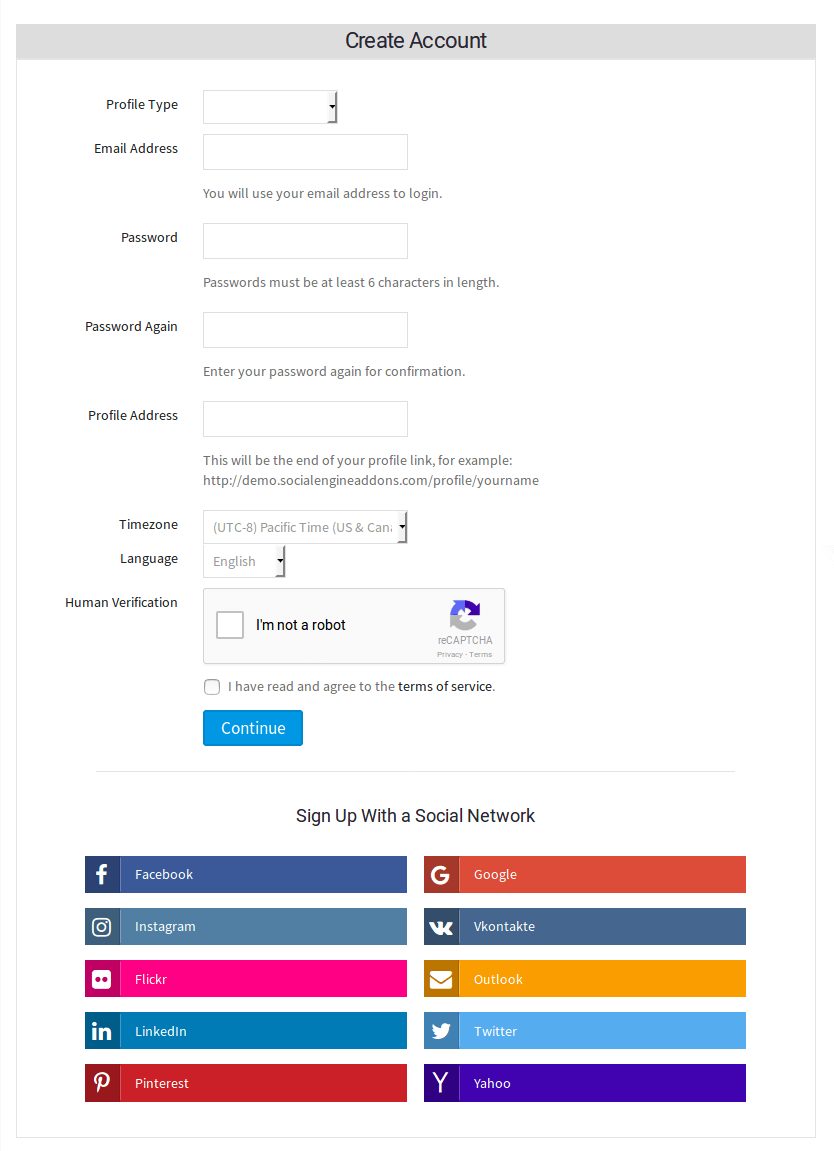This screenshot has height=1151, width=834.
Task: Click the Pinterest logo icon
Action: pyautogui.click(x=102, y=1083)
